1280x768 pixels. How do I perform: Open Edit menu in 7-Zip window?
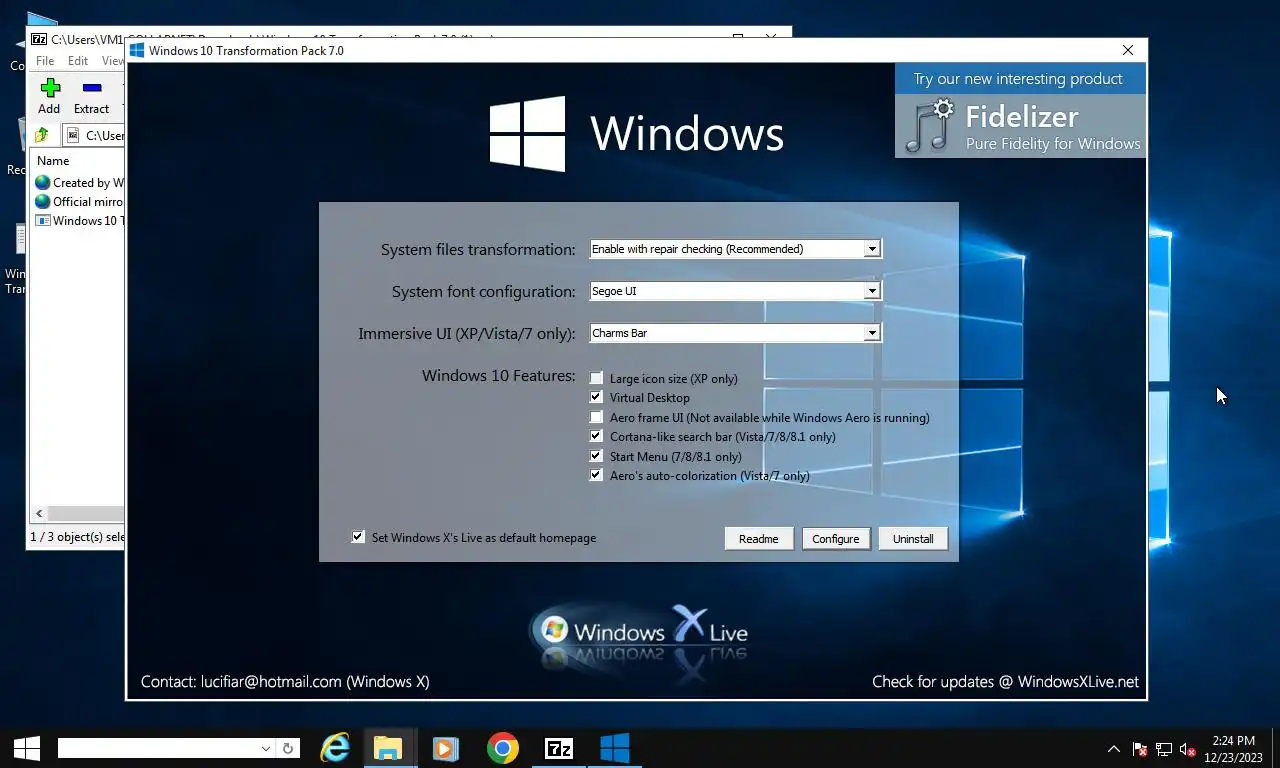point(78,61)
